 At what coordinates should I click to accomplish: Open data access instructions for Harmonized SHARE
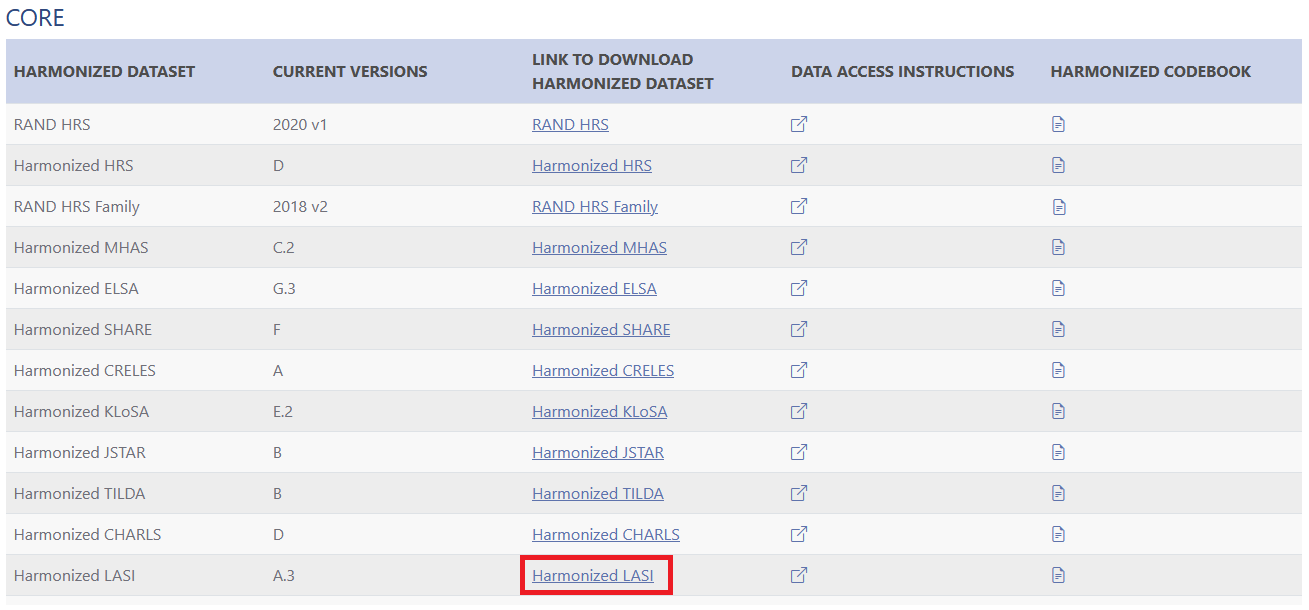point(799,329)
